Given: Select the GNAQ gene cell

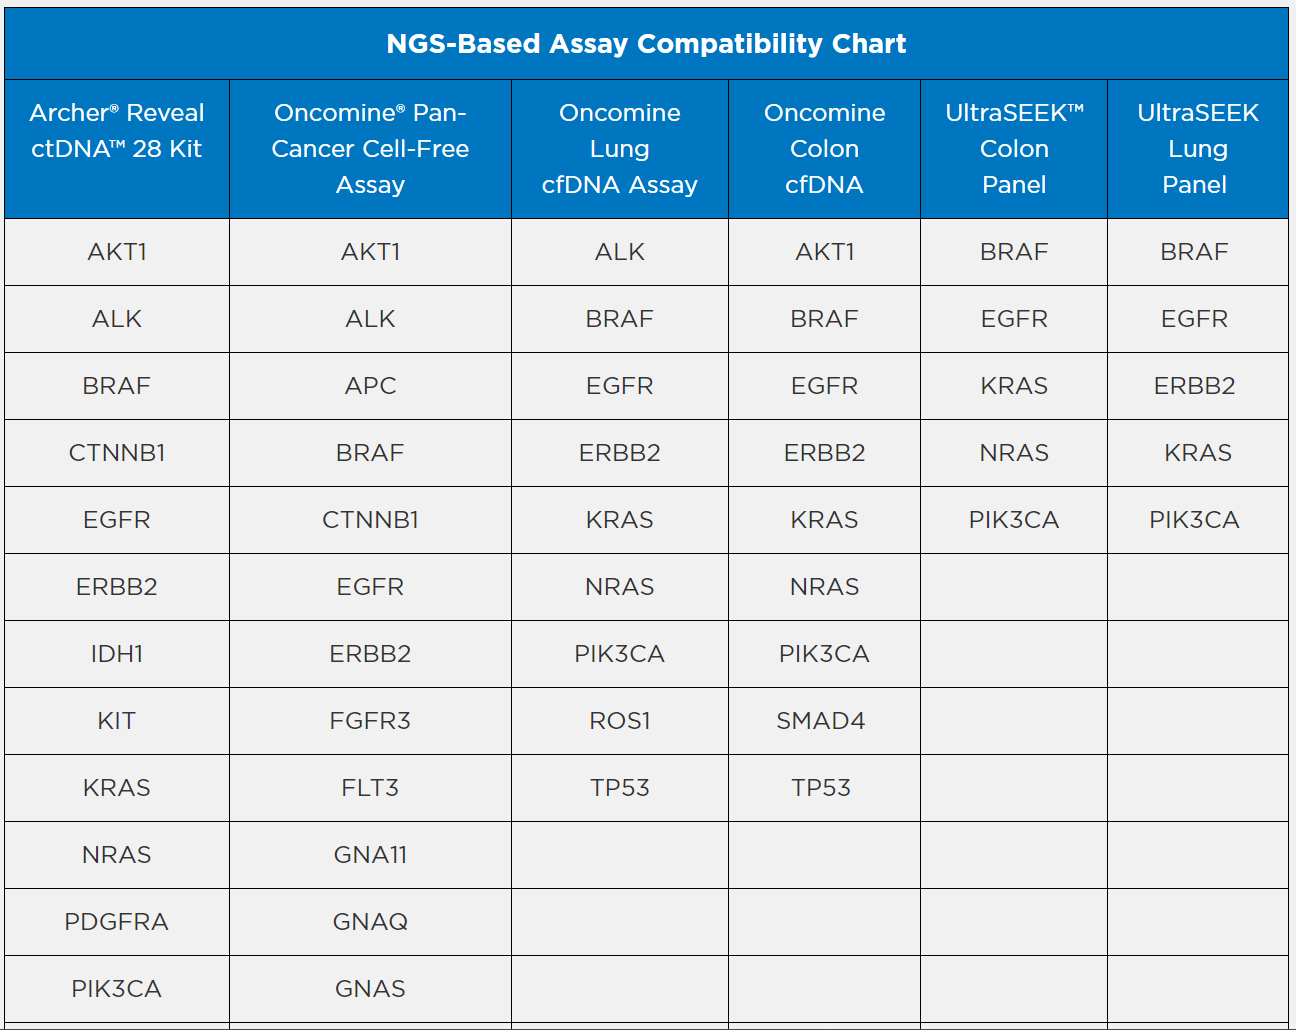Looking at the screenshot, I should point(370,922).
